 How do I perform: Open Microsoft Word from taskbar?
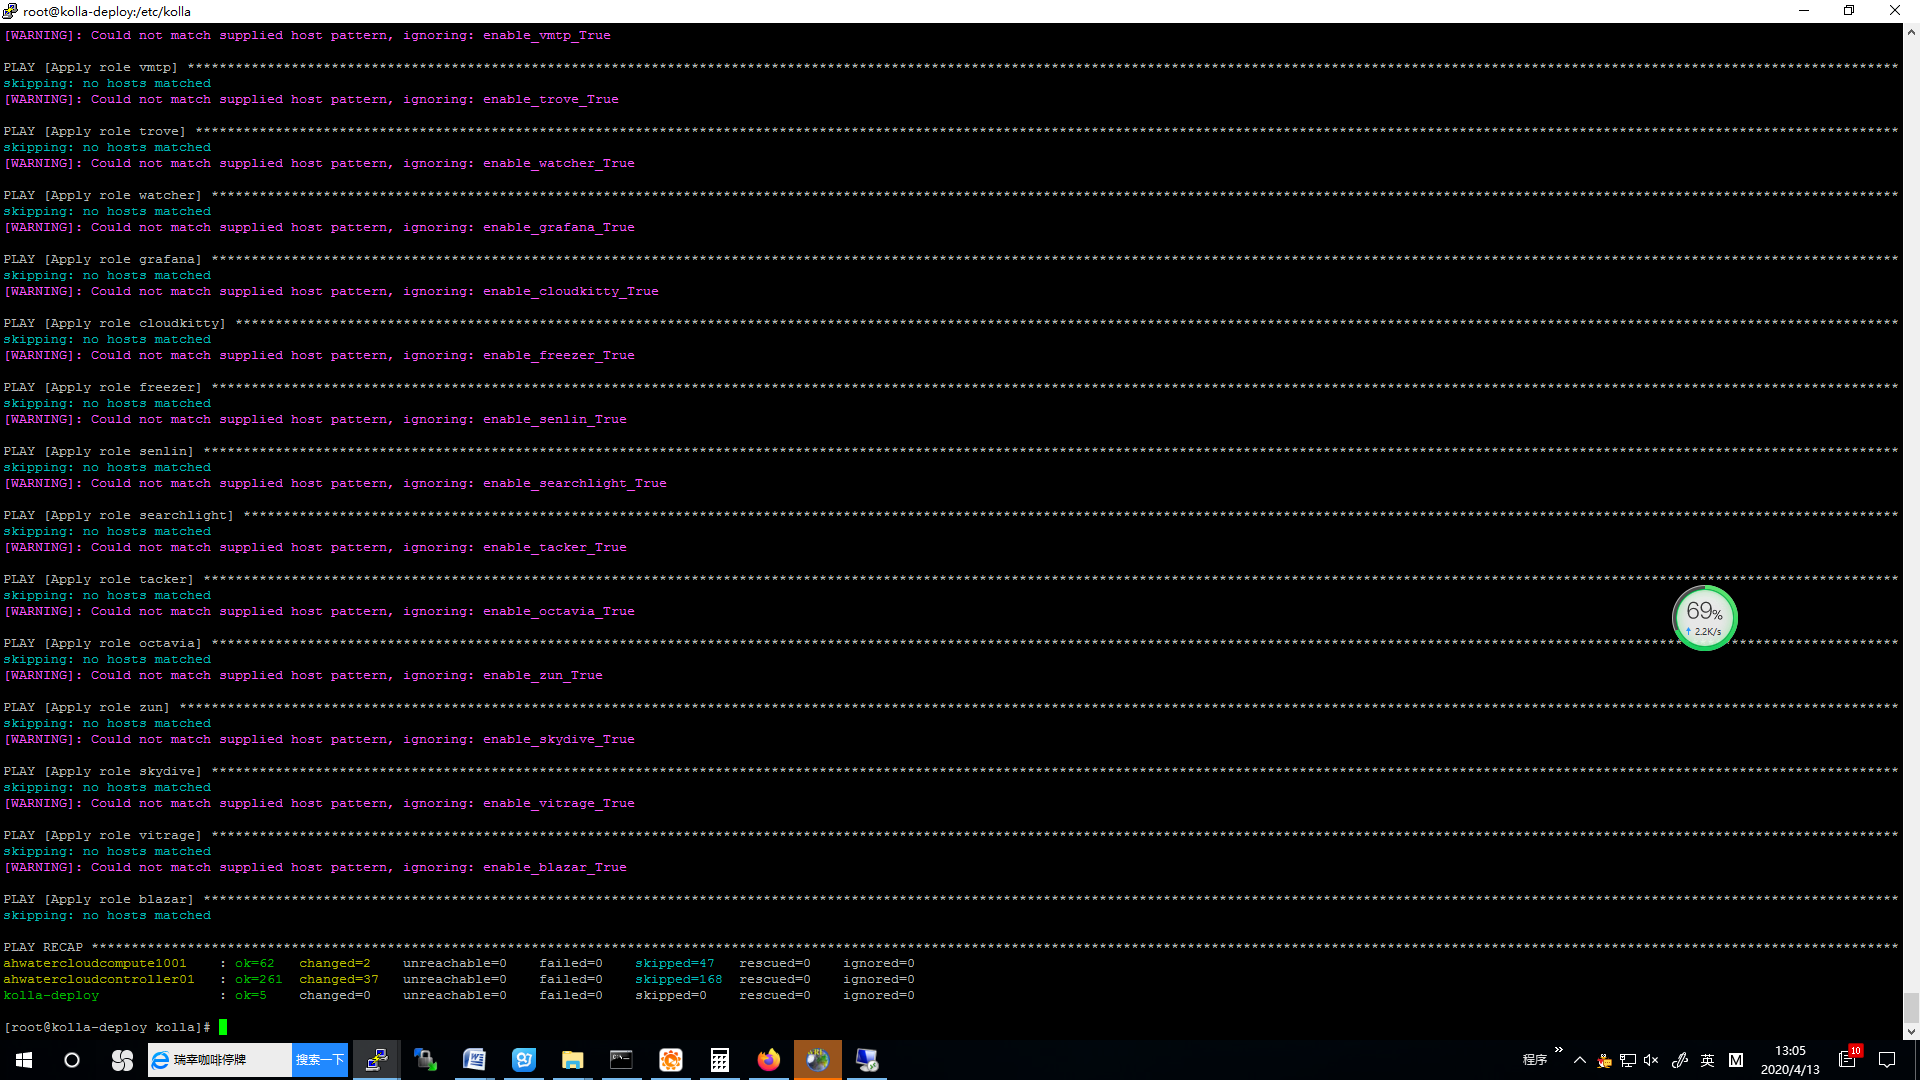click(x=474, y=1060)
